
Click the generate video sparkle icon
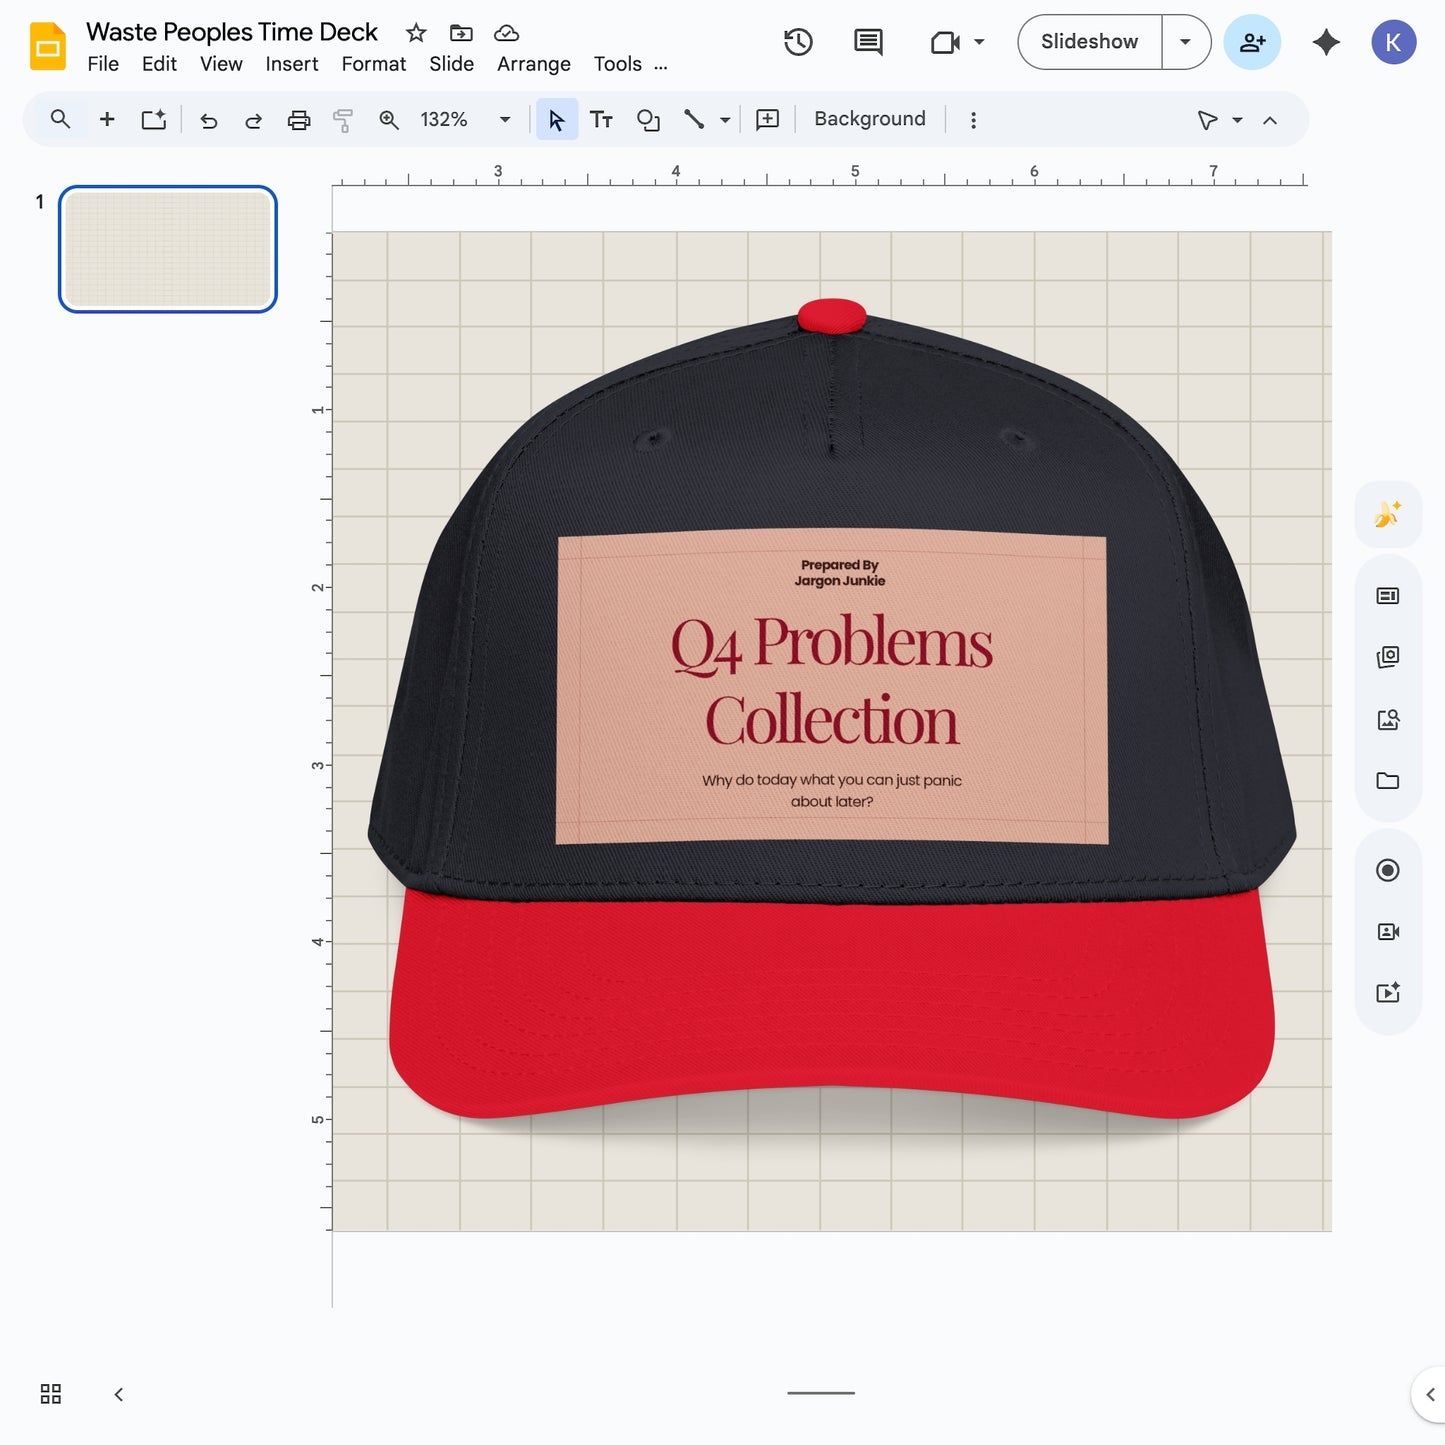[x=1388, y=993]
